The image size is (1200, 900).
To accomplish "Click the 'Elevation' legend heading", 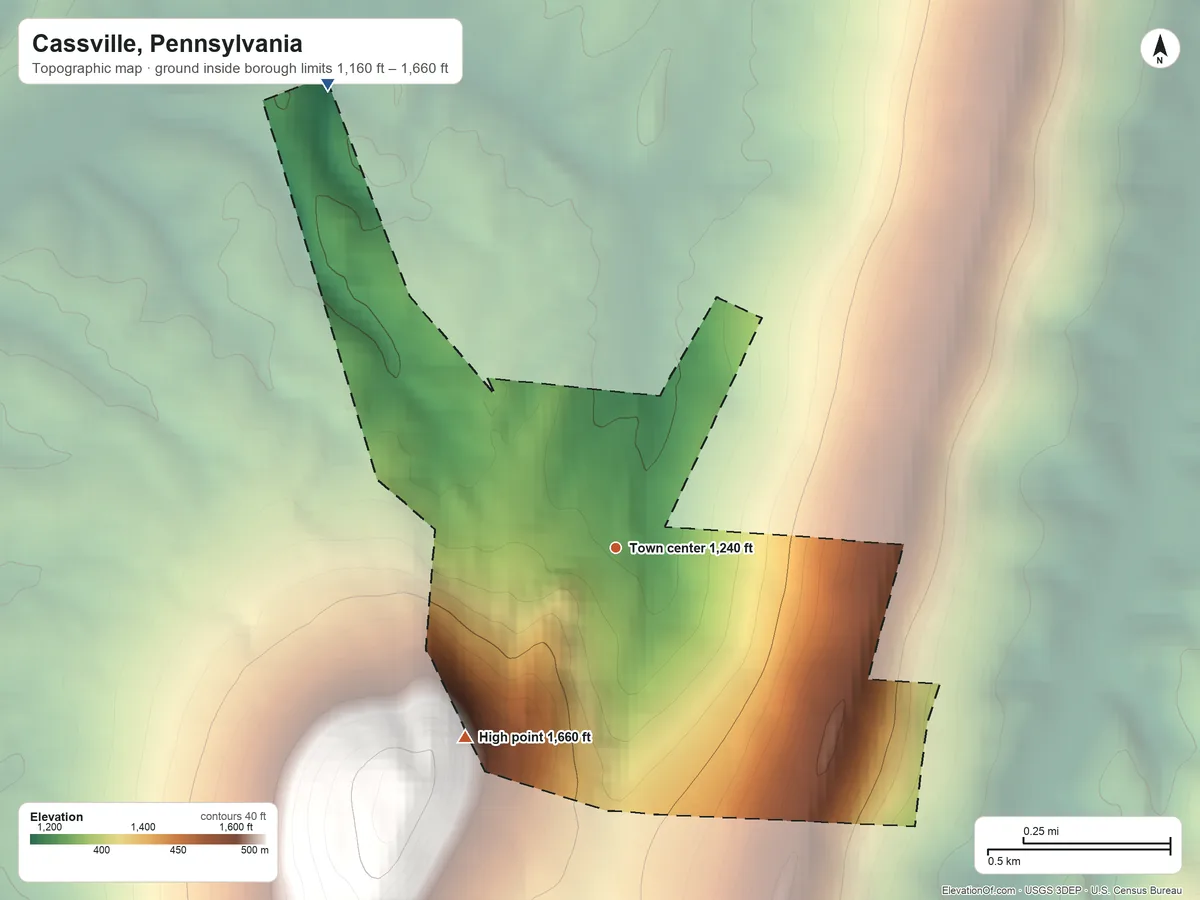I will [57, 817].
